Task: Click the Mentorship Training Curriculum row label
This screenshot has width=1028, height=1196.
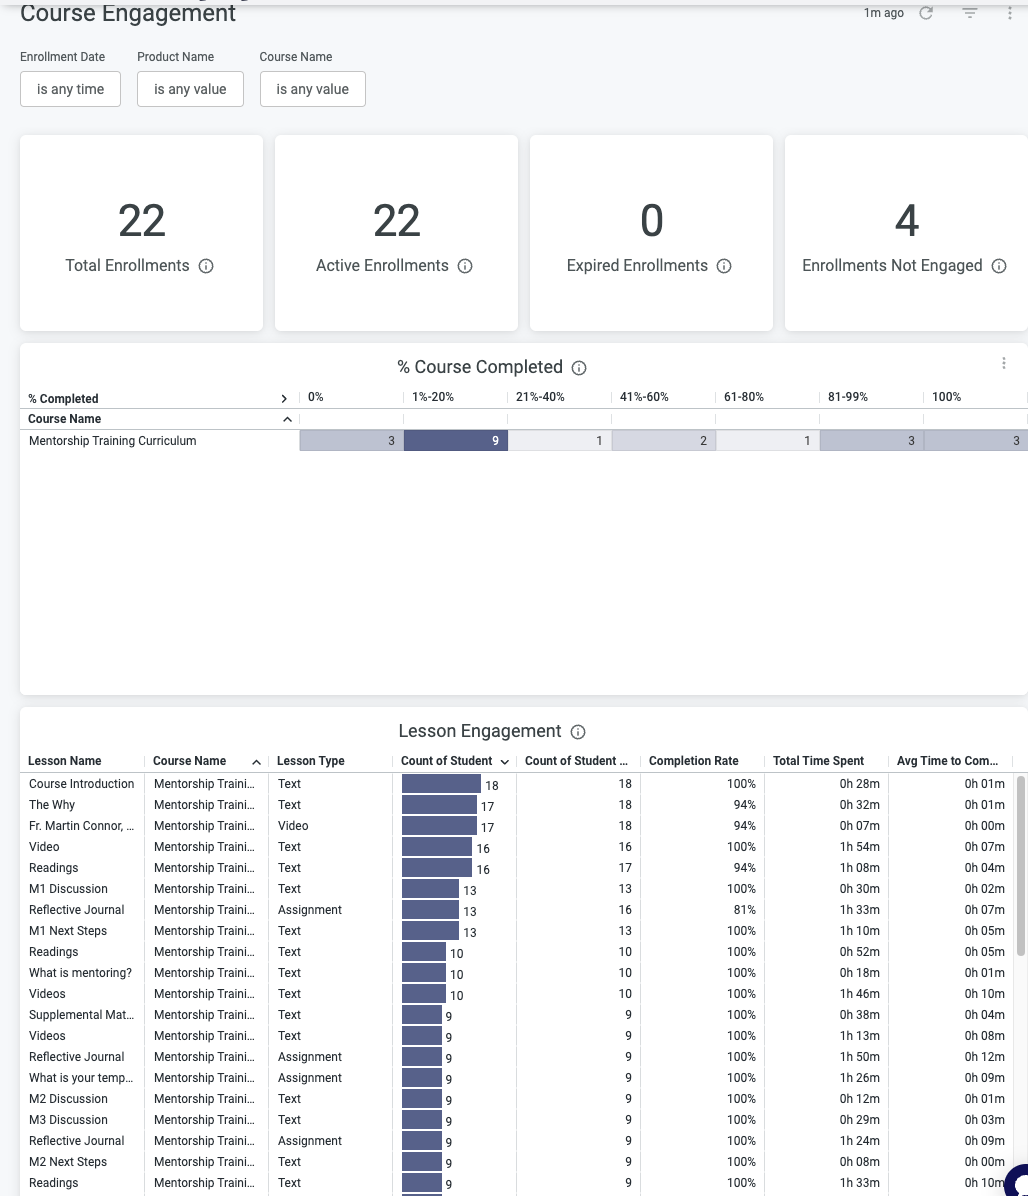Action: click(x=112, y=441)
